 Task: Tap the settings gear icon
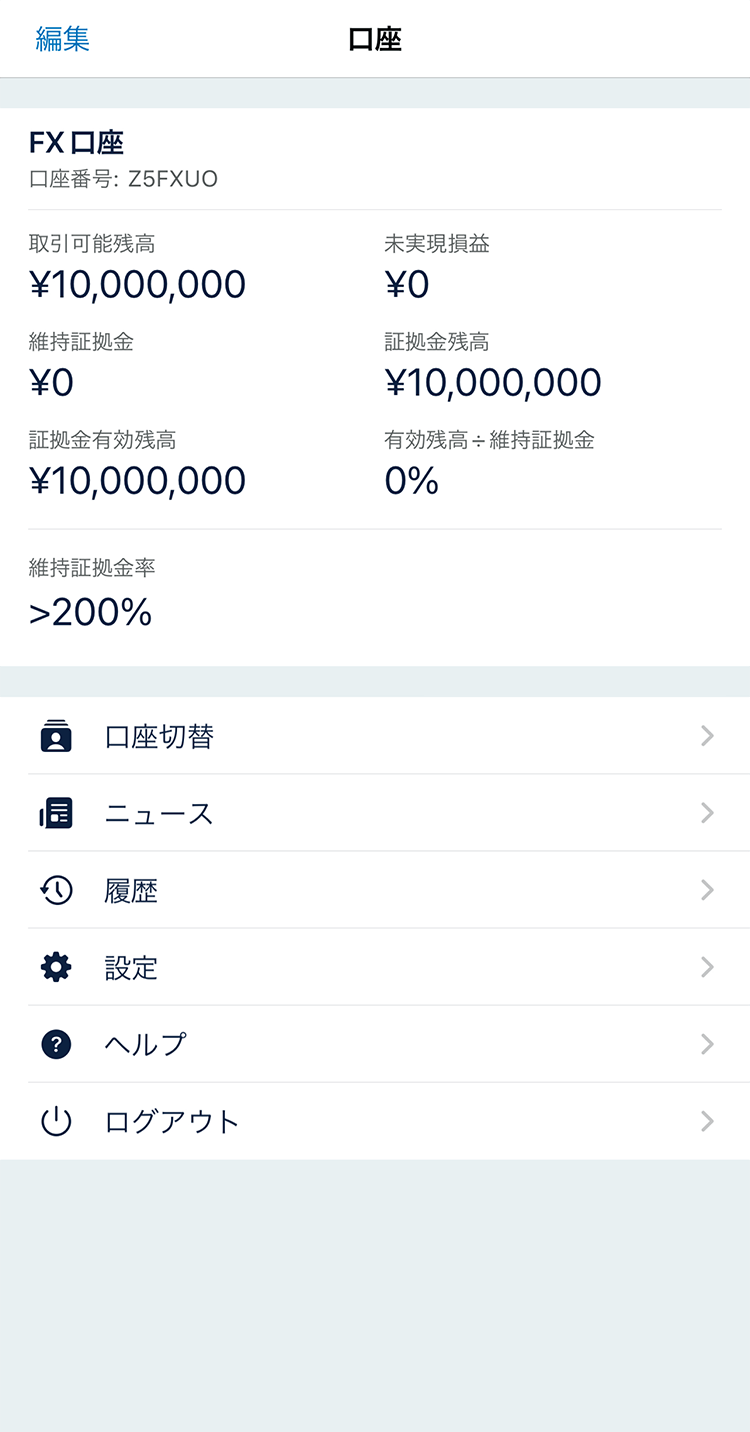[x=56, y=967]
